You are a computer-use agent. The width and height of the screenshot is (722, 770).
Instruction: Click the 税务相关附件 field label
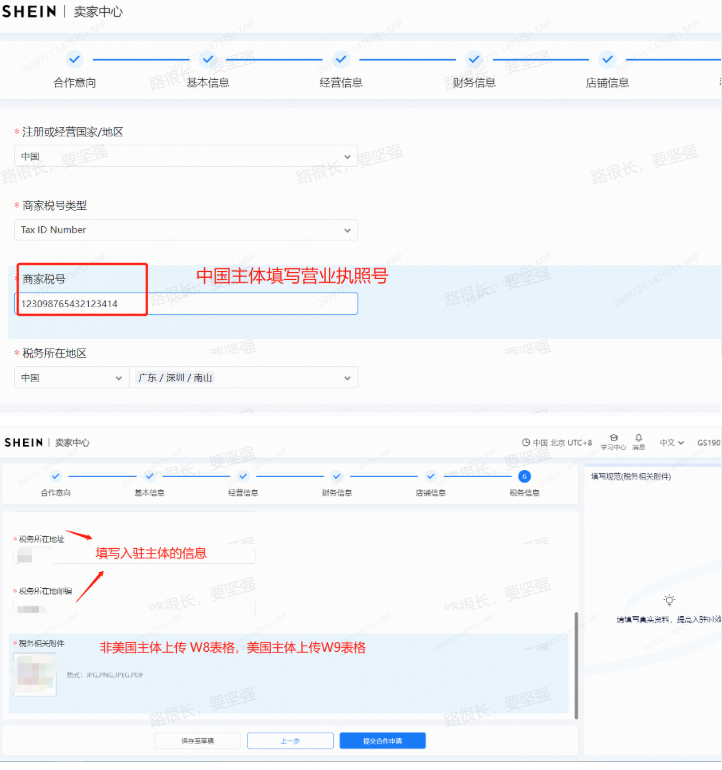(x=41, y=643)
